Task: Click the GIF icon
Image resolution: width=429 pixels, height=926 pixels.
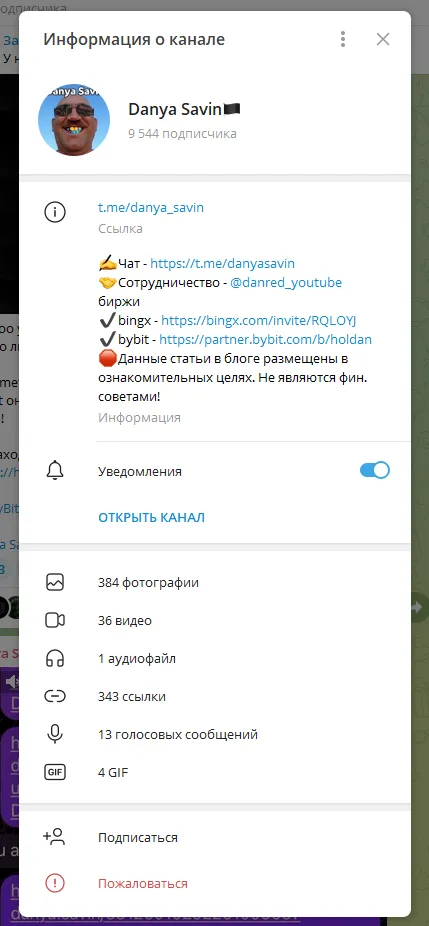Action: 55,772
